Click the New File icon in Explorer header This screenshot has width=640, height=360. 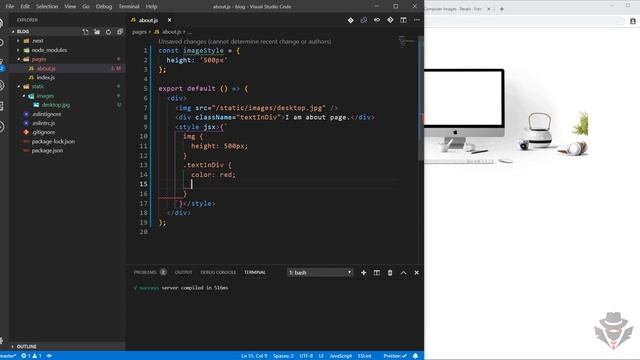pos(85,31)
